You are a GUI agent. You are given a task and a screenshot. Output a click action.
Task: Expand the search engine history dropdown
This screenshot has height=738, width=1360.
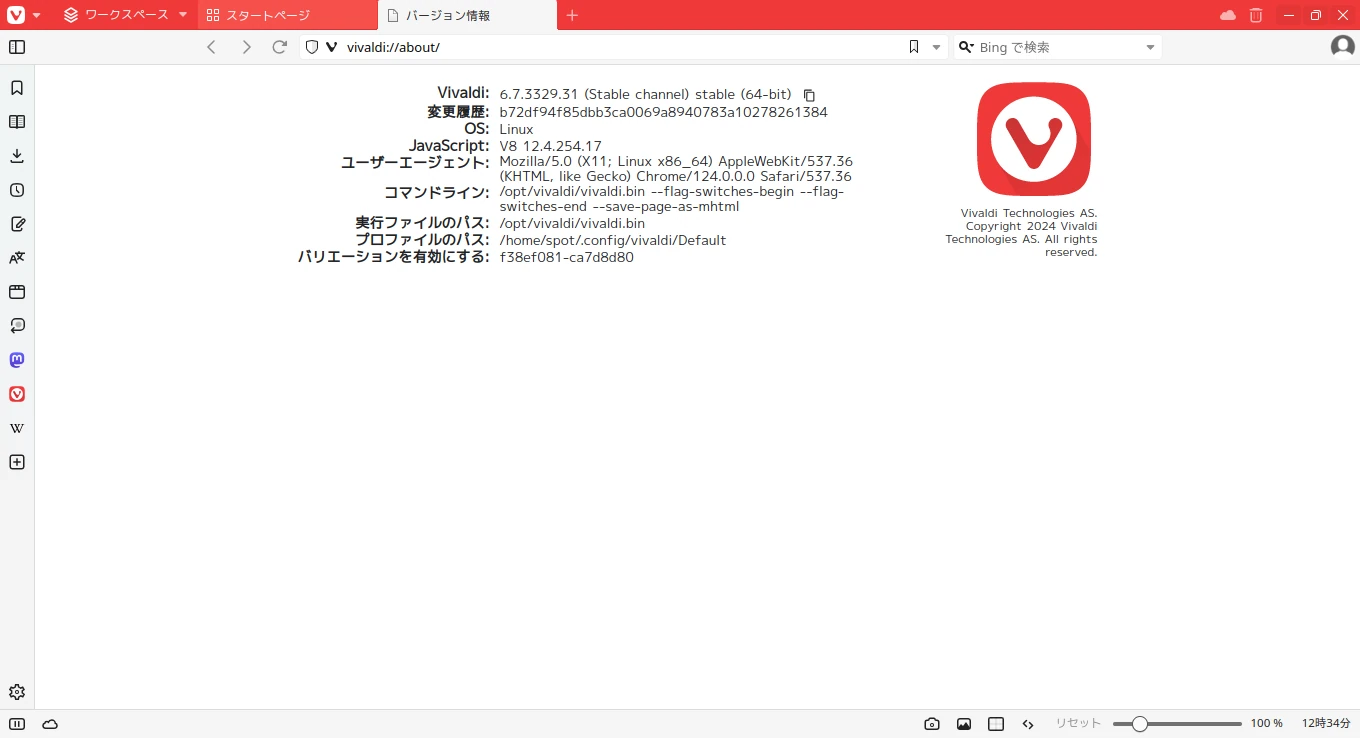1150,47
